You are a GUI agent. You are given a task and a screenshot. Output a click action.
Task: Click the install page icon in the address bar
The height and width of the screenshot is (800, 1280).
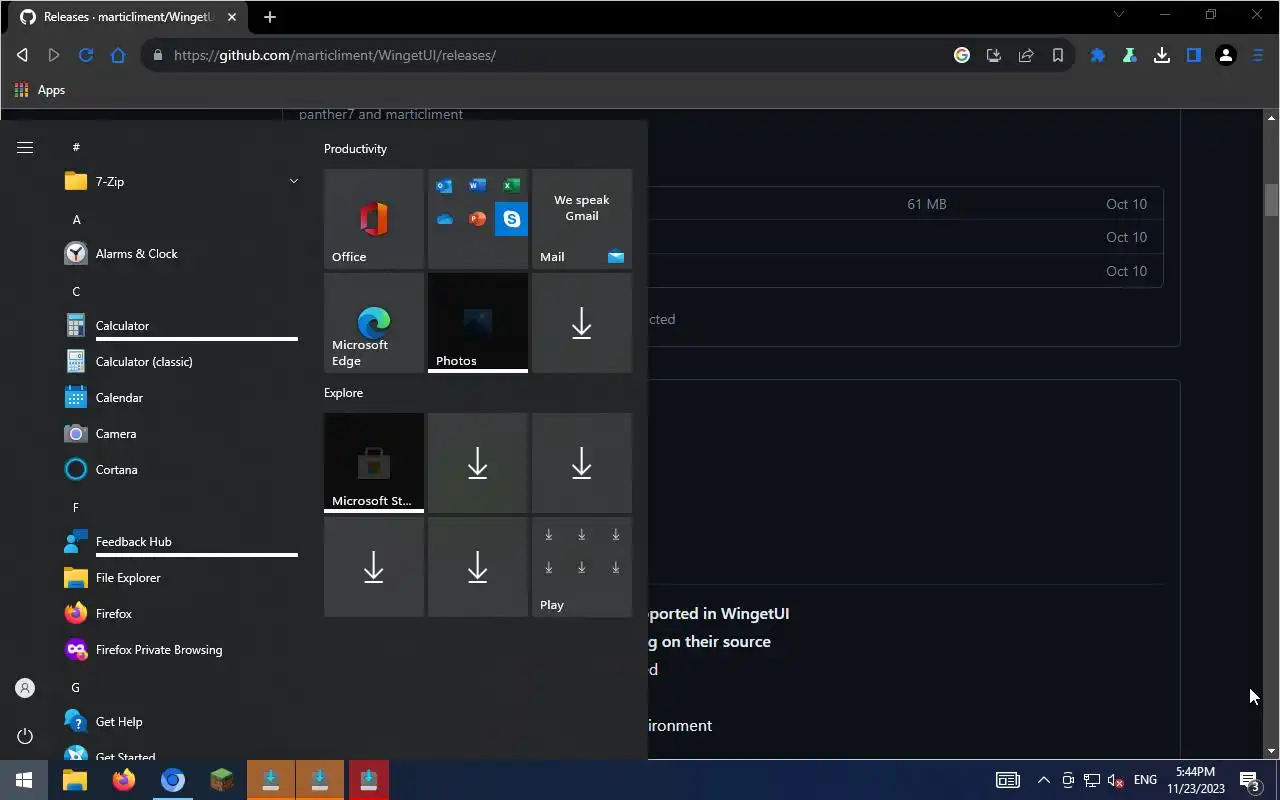(994, 55)
